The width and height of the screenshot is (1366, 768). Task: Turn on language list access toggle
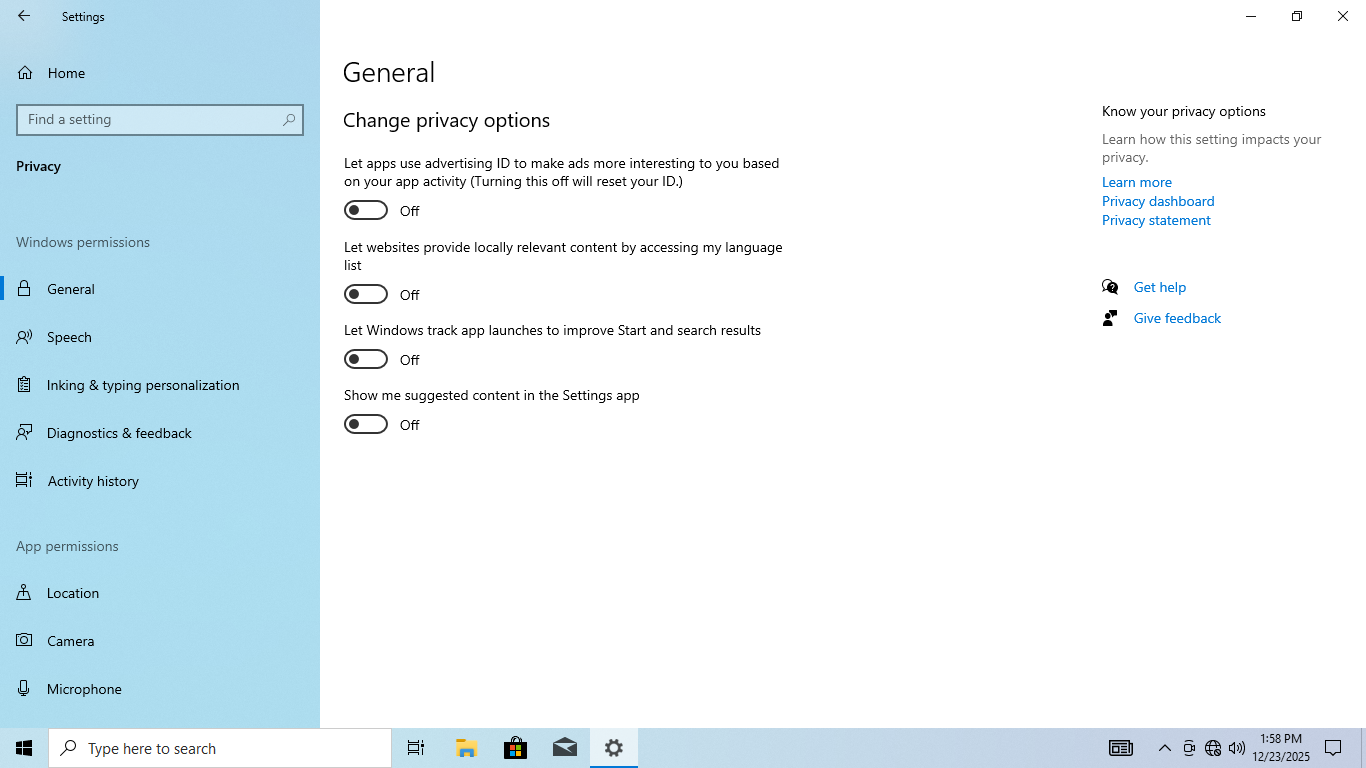(x=366, y=294)
